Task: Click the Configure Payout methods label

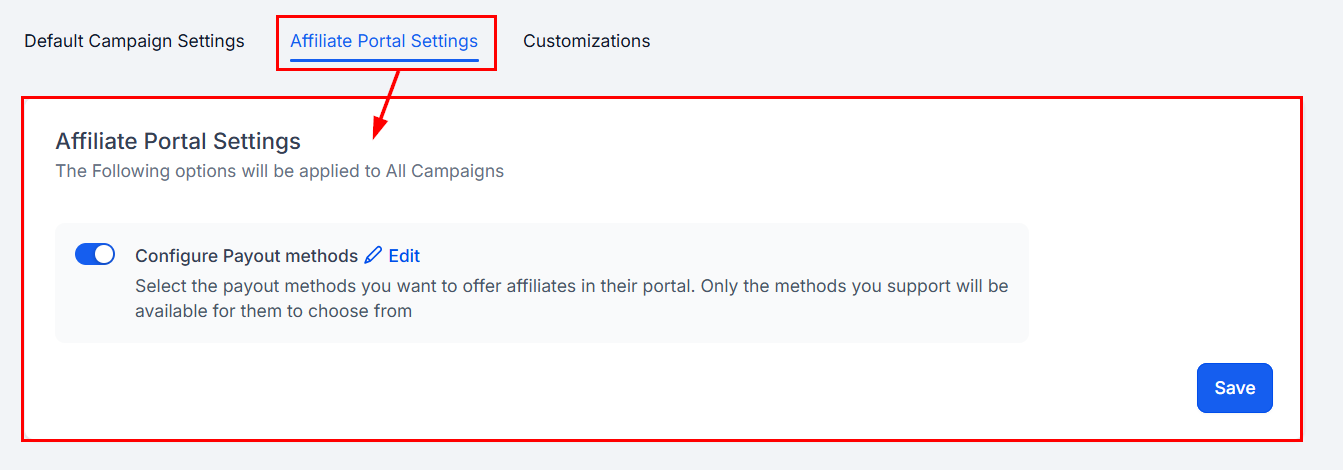Action: tap(246, 256)
